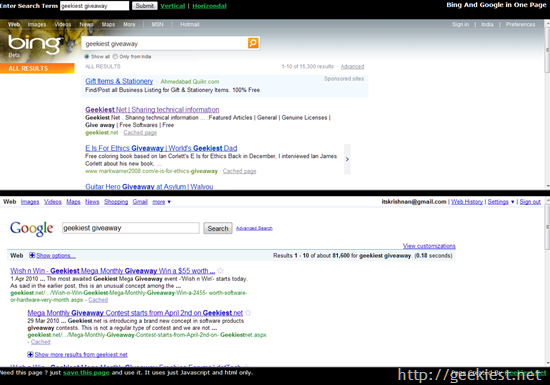Click save this page link in footer
This screenshot has height=385, width=550.
click(86, 372)
